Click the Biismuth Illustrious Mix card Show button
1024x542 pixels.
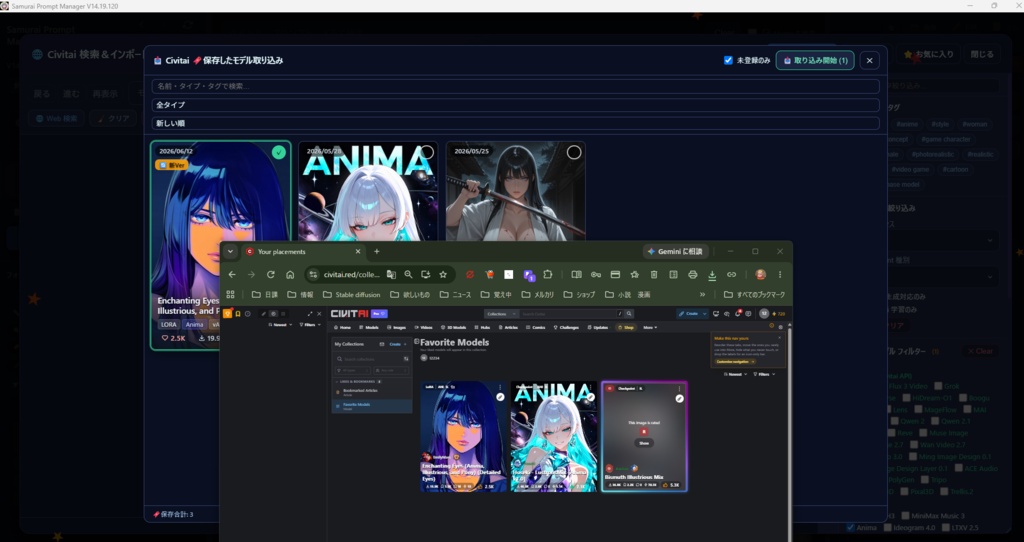[644, 443]
